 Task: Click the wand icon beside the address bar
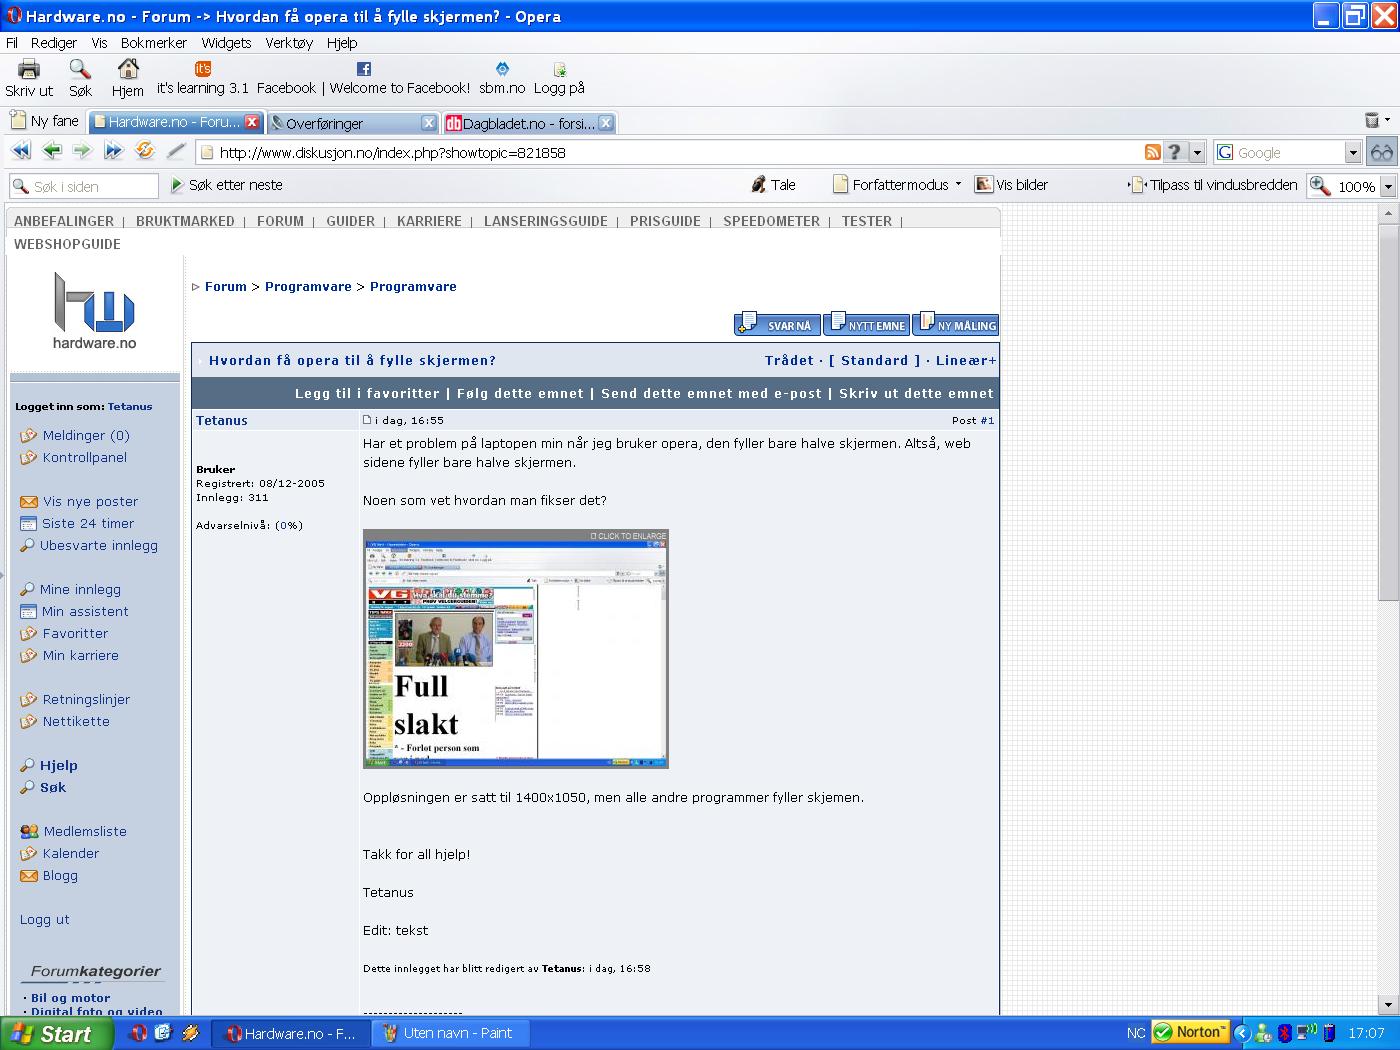point(176,151)
